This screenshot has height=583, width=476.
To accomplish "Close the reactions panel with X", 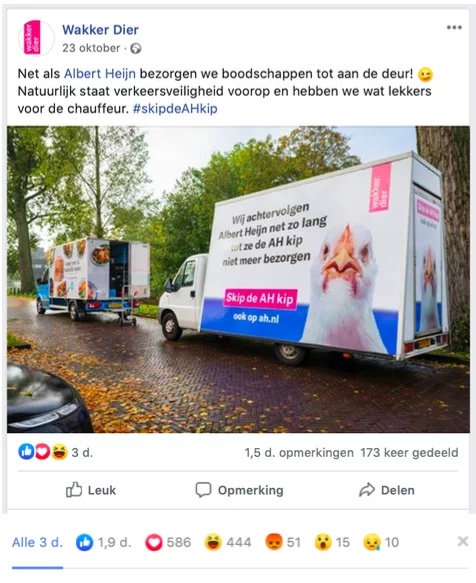I will (x=463, y=541).
